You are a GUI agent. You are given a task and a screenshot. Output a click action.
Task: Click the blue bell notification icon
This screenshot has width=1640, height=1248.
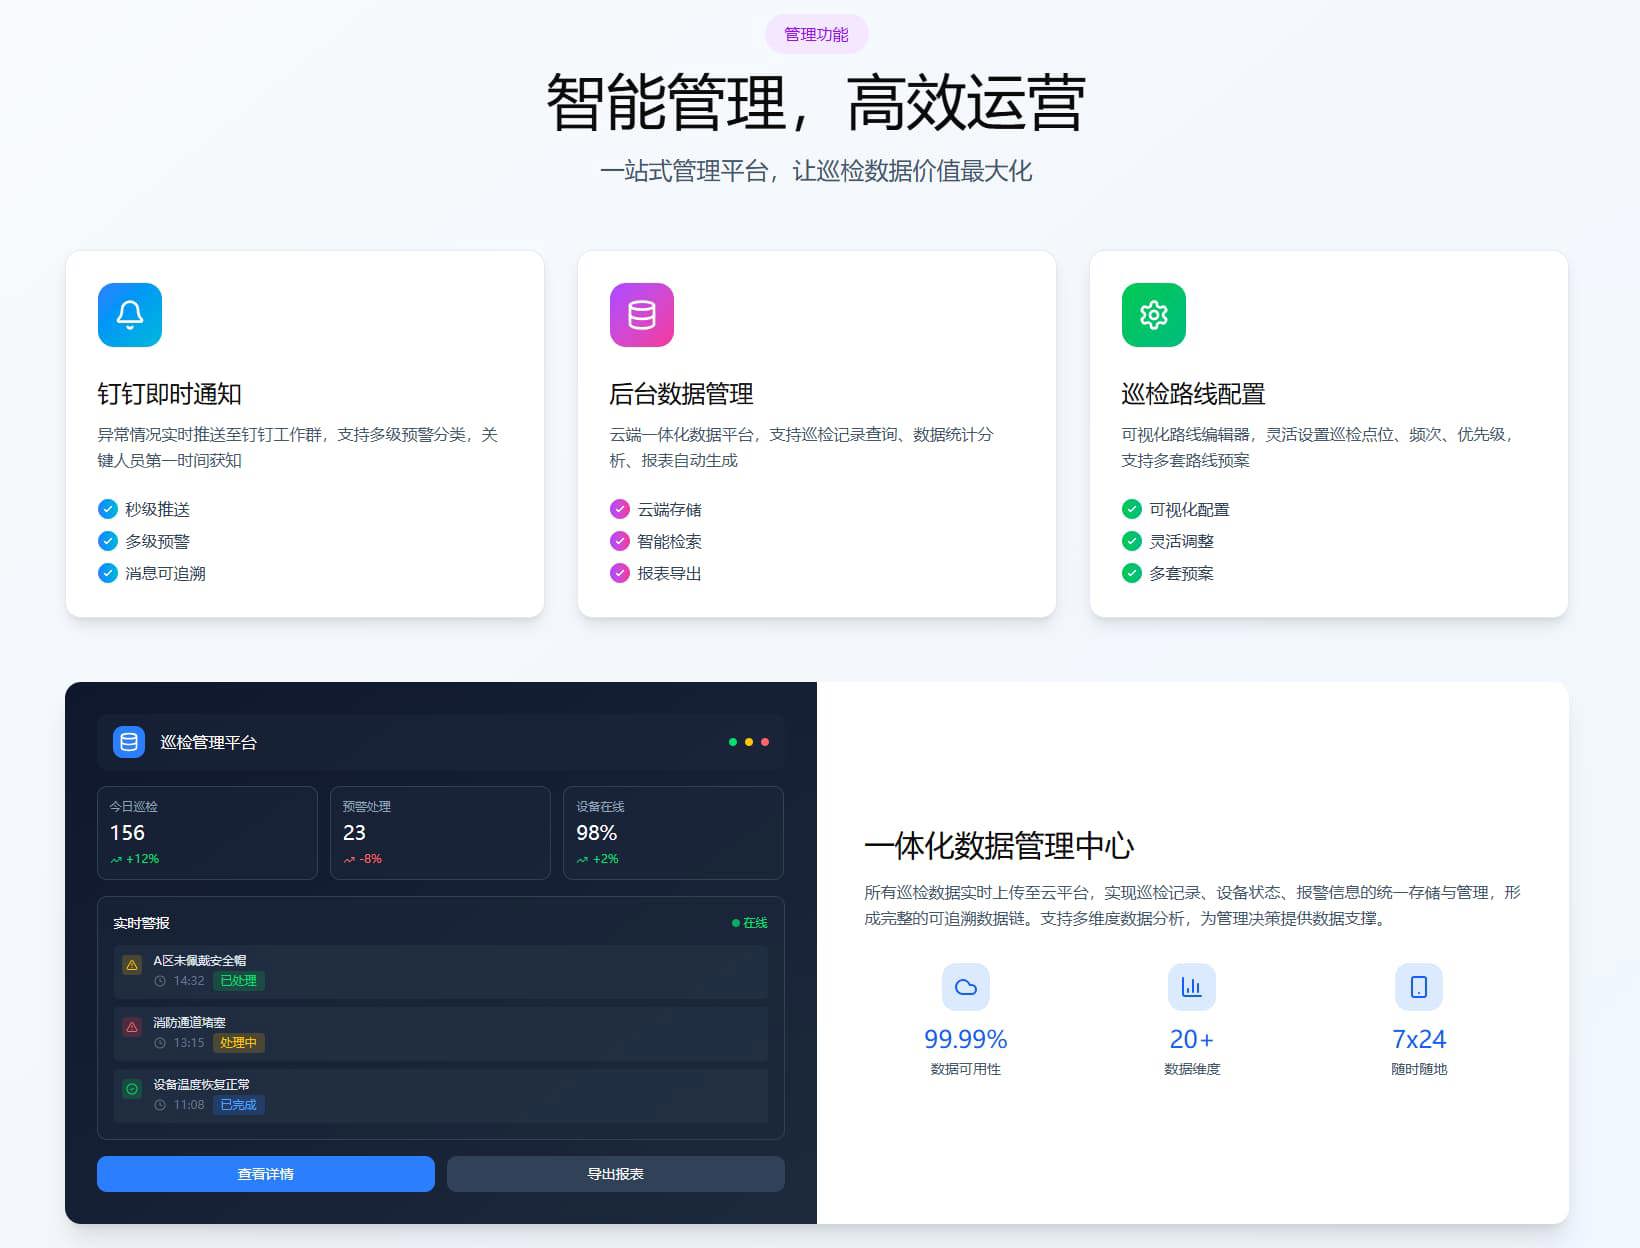point(130,315)
